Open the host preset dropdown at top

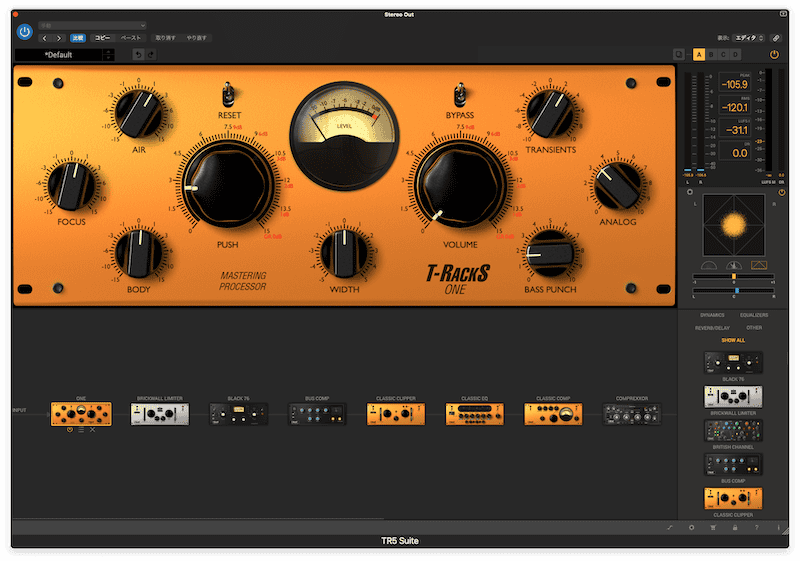92,26
